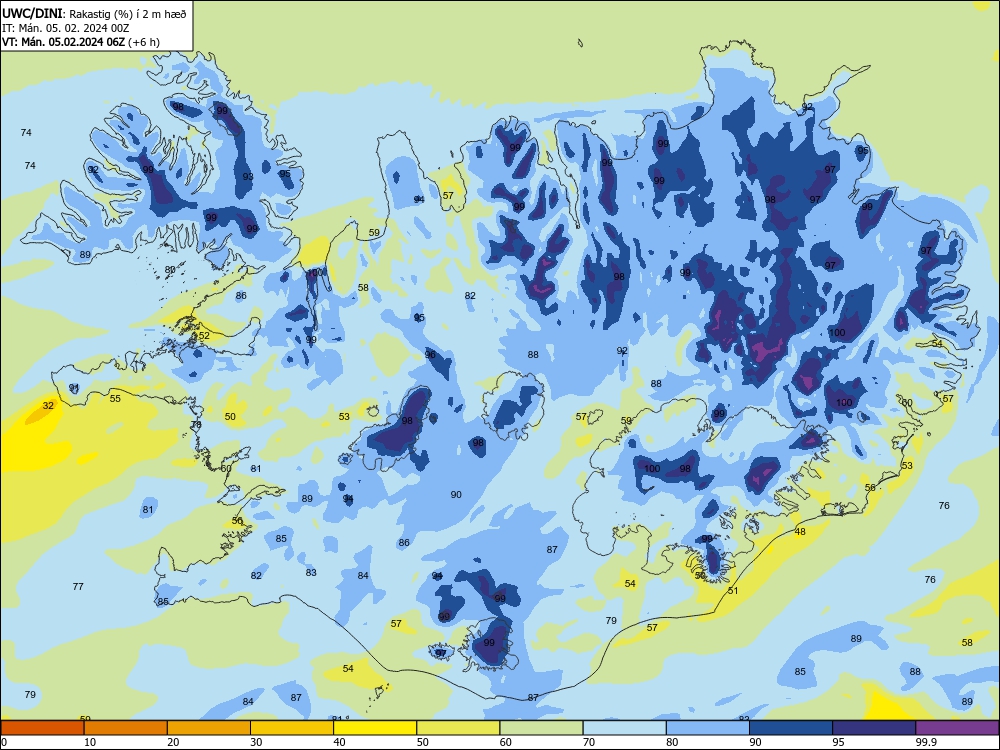Screen dimensions: 1000x750
Task: Click the 91 humidity value on map
Action: pyautogui.click(x=74, y=388)
